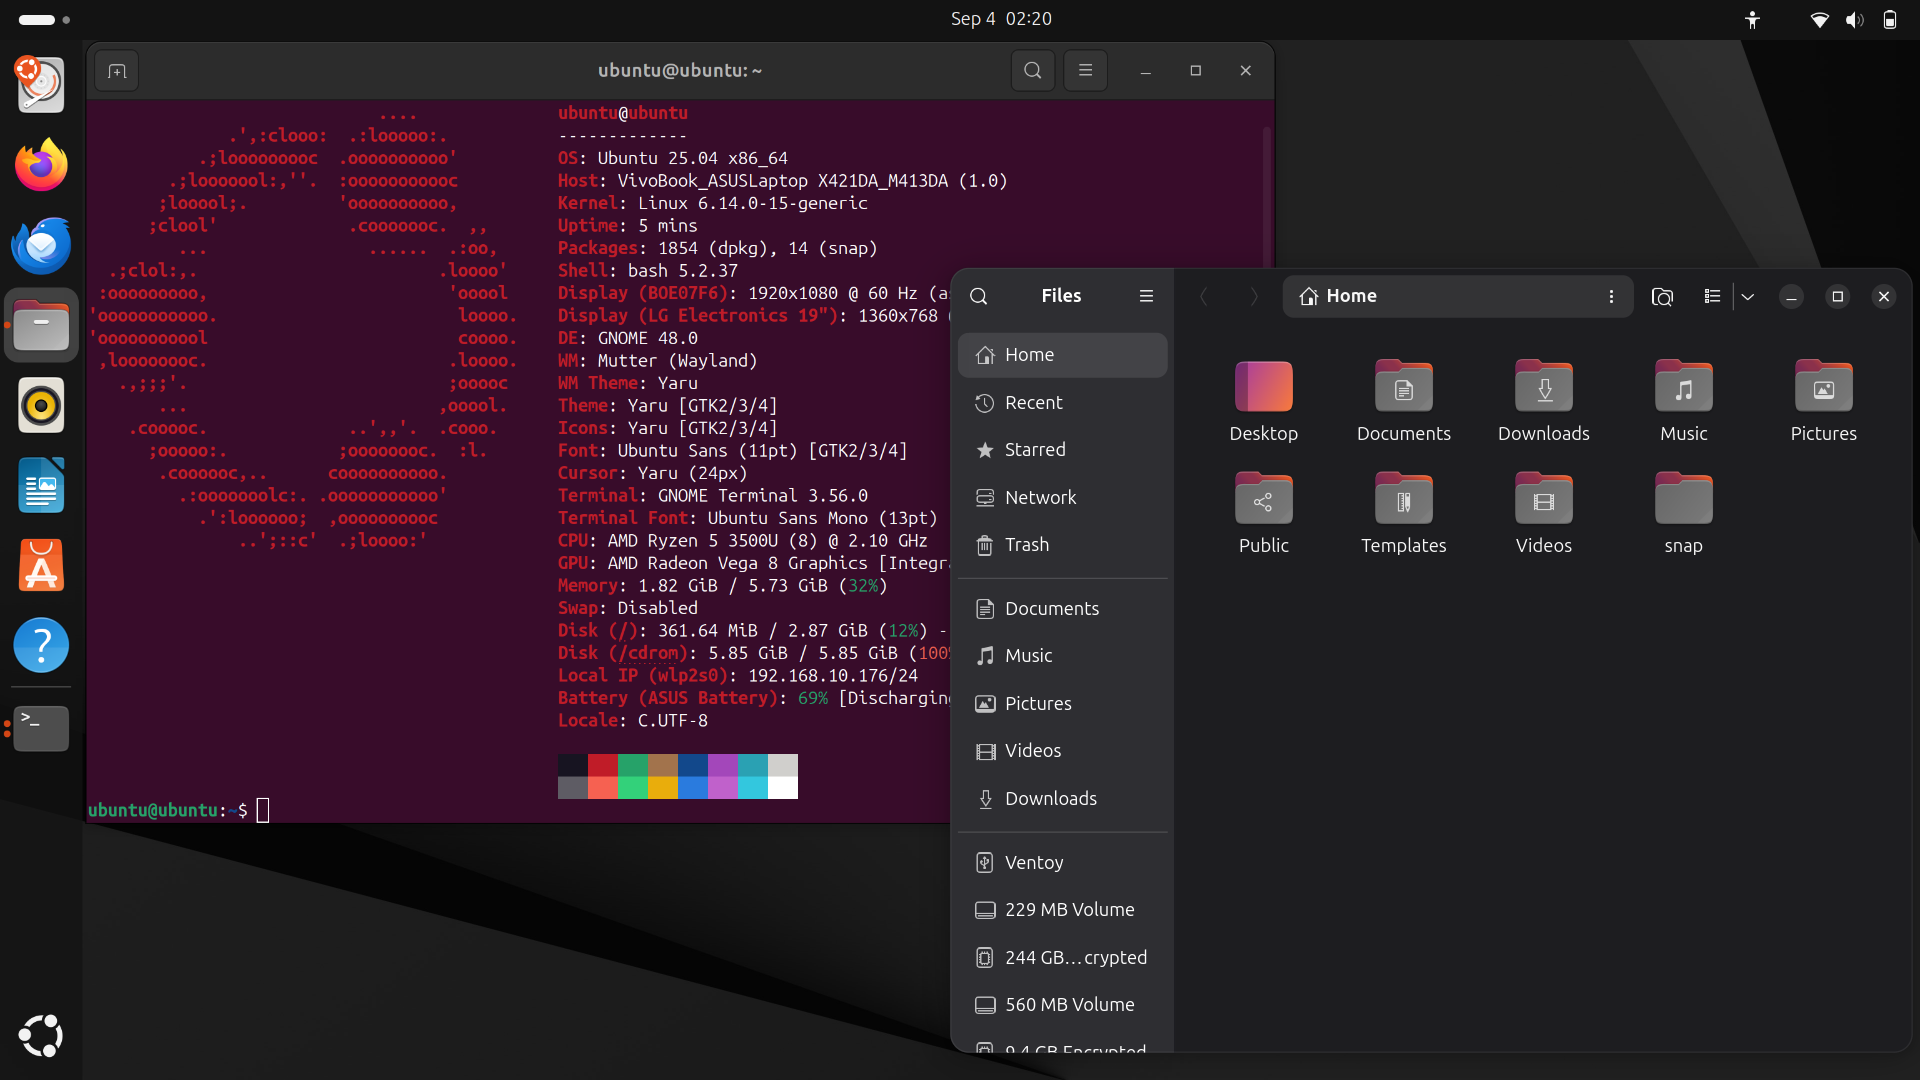Click the search icon in Files
The height and width of the screenshot is (1080, 1920).
coord(979,296)
